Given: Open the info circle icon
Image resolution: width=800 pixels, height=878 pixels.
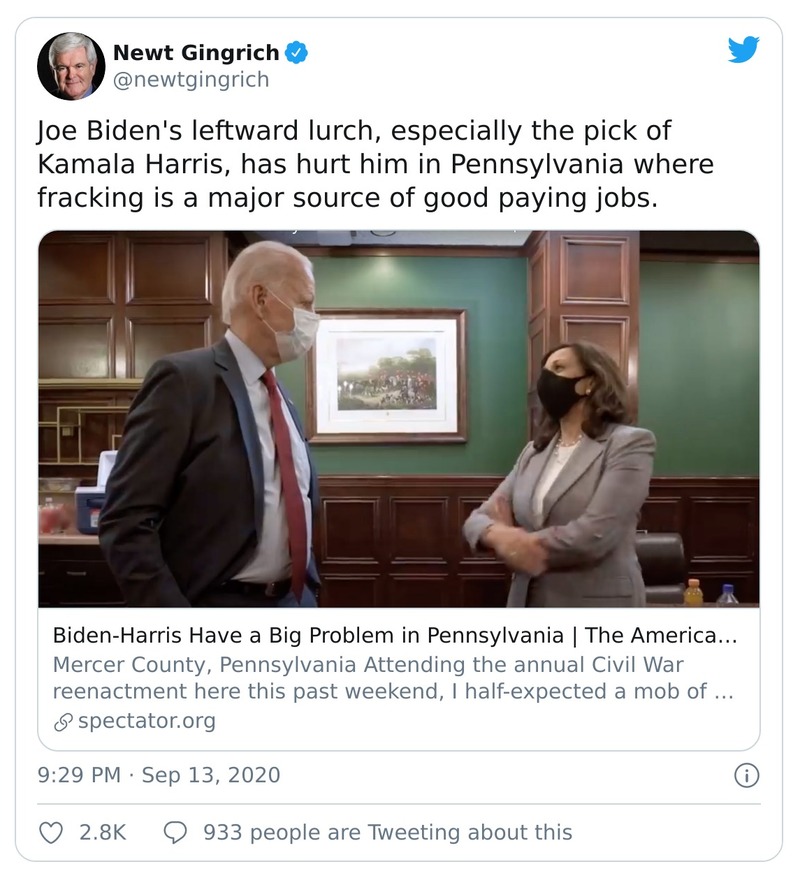Looking at the screenshot, I should pos(746,775).
